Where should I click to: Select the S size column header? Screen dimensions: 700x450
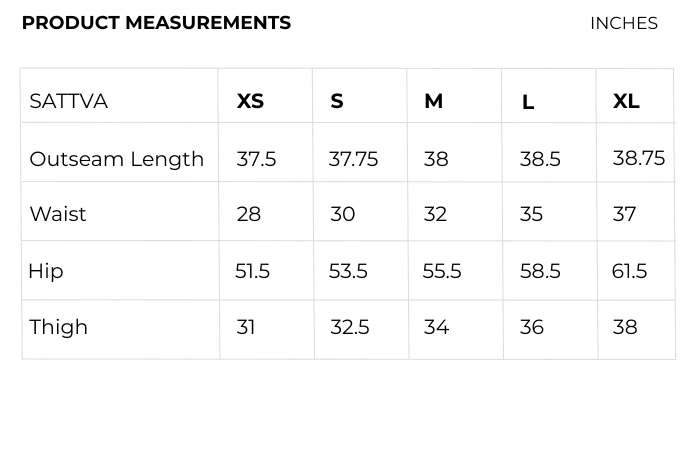click(337, 101)
